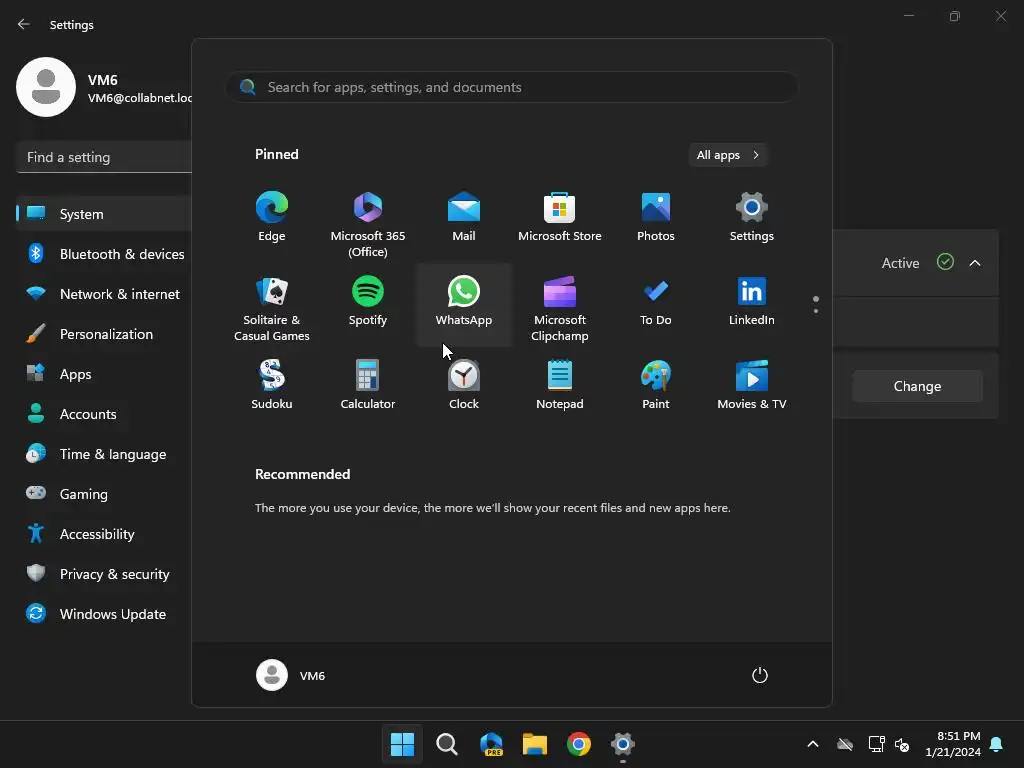
Task: Launch Google Chrome from the taskbar
Action: [x=579, y=744]
